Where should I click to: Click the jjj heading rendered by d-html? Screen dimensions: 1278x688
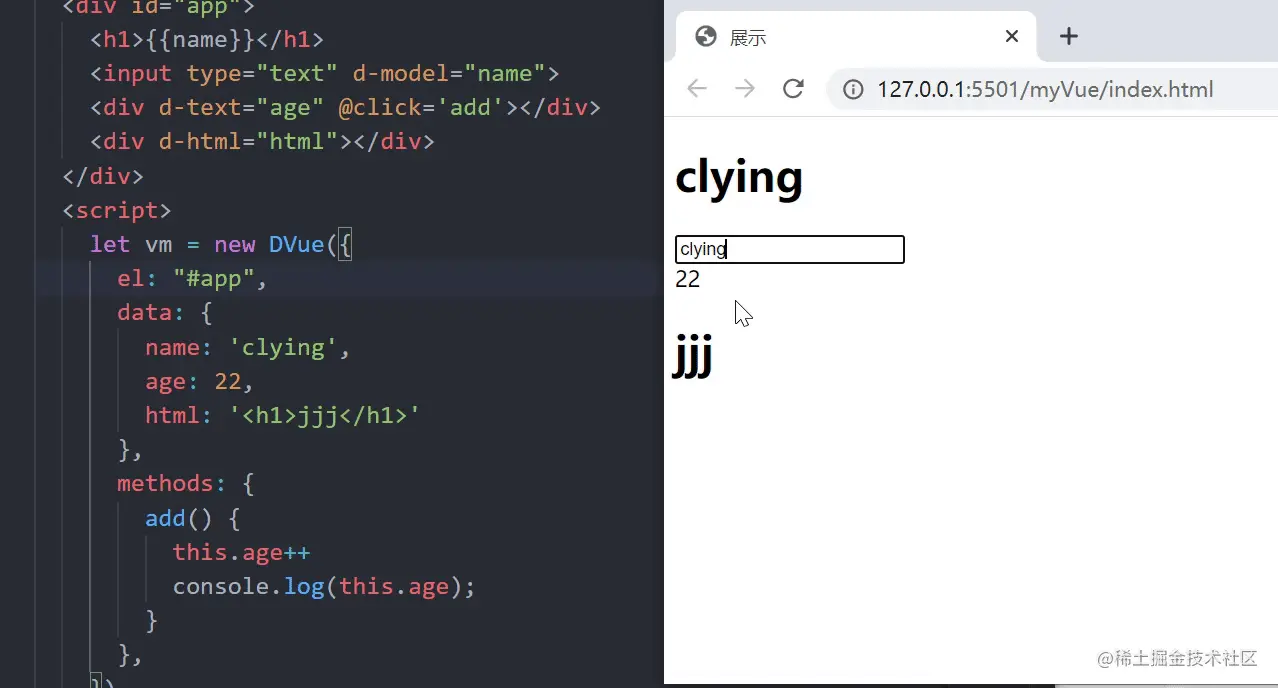692,357
